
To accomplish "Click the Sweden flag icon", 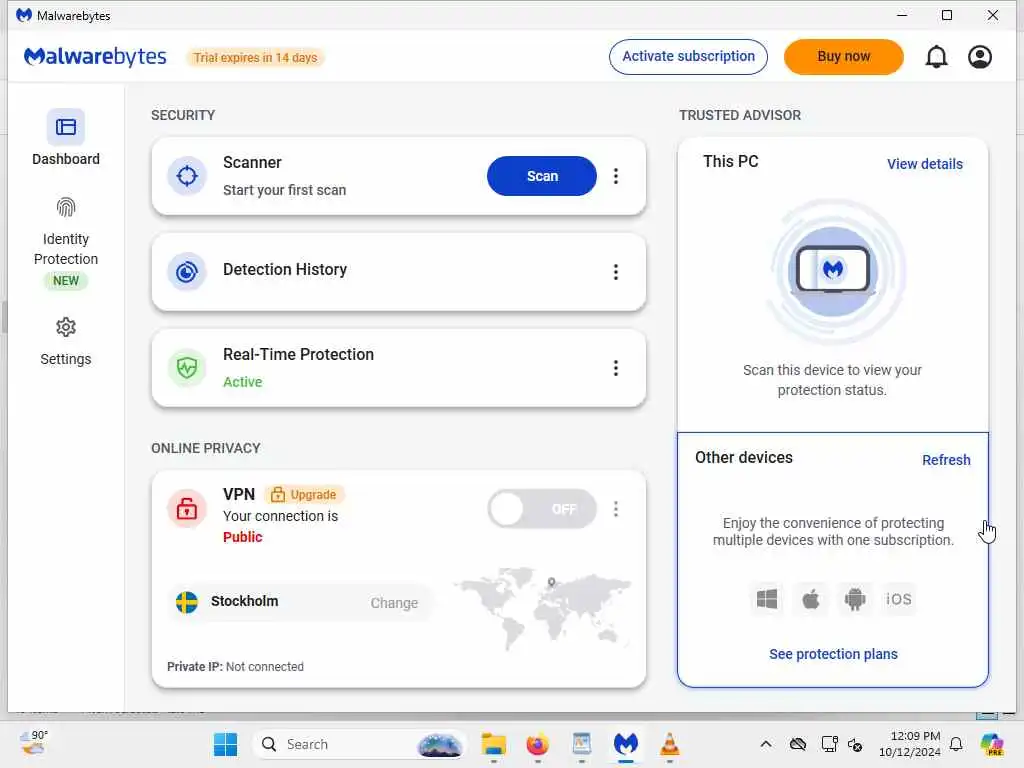I will coord(187,602).
